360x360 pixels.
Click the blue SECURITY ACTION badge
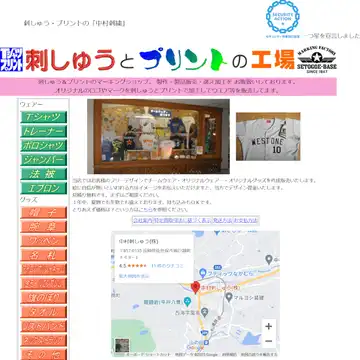point(283,18)
